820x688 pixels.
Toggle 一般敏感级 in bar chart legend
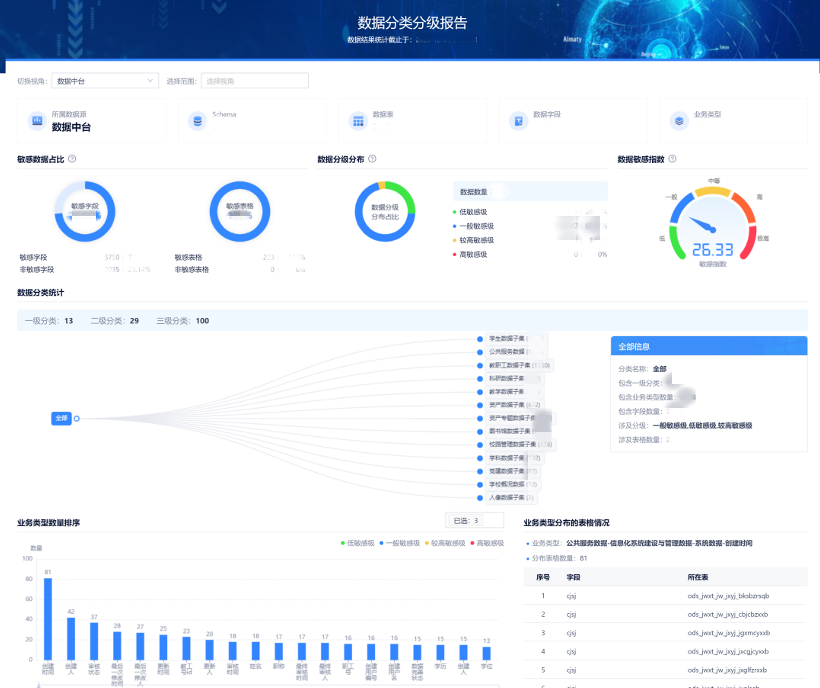pyautogui.click(x=400, y=543)
